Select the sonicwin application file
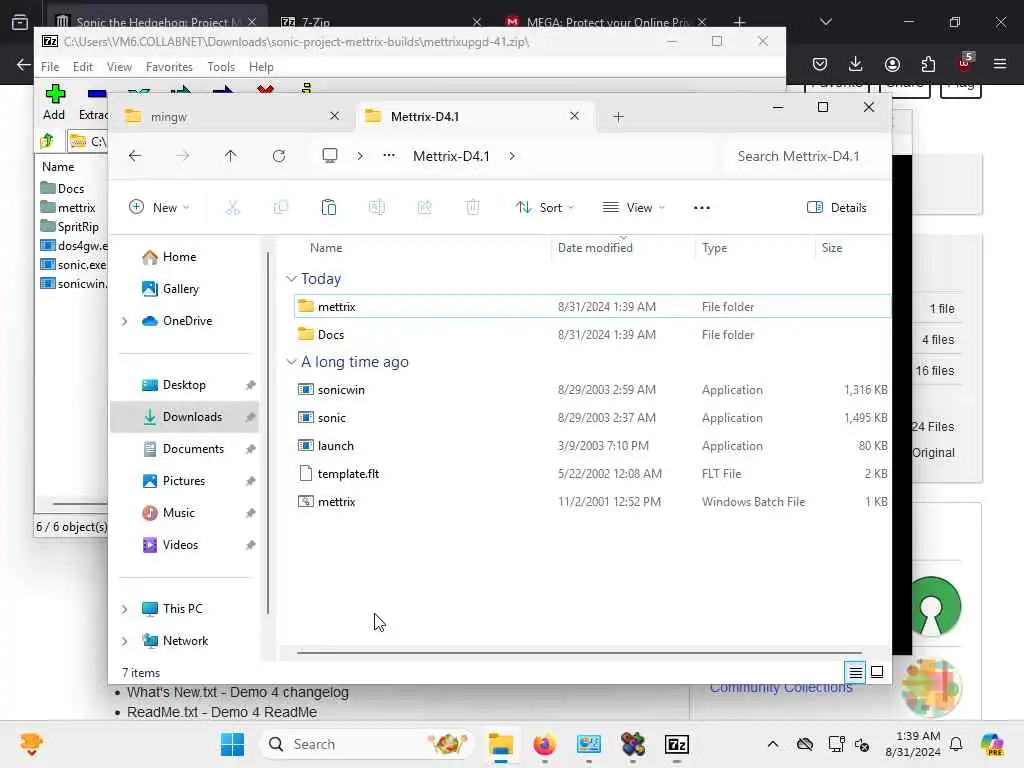This screenshot has height=768, width=1024. (592, 390)
